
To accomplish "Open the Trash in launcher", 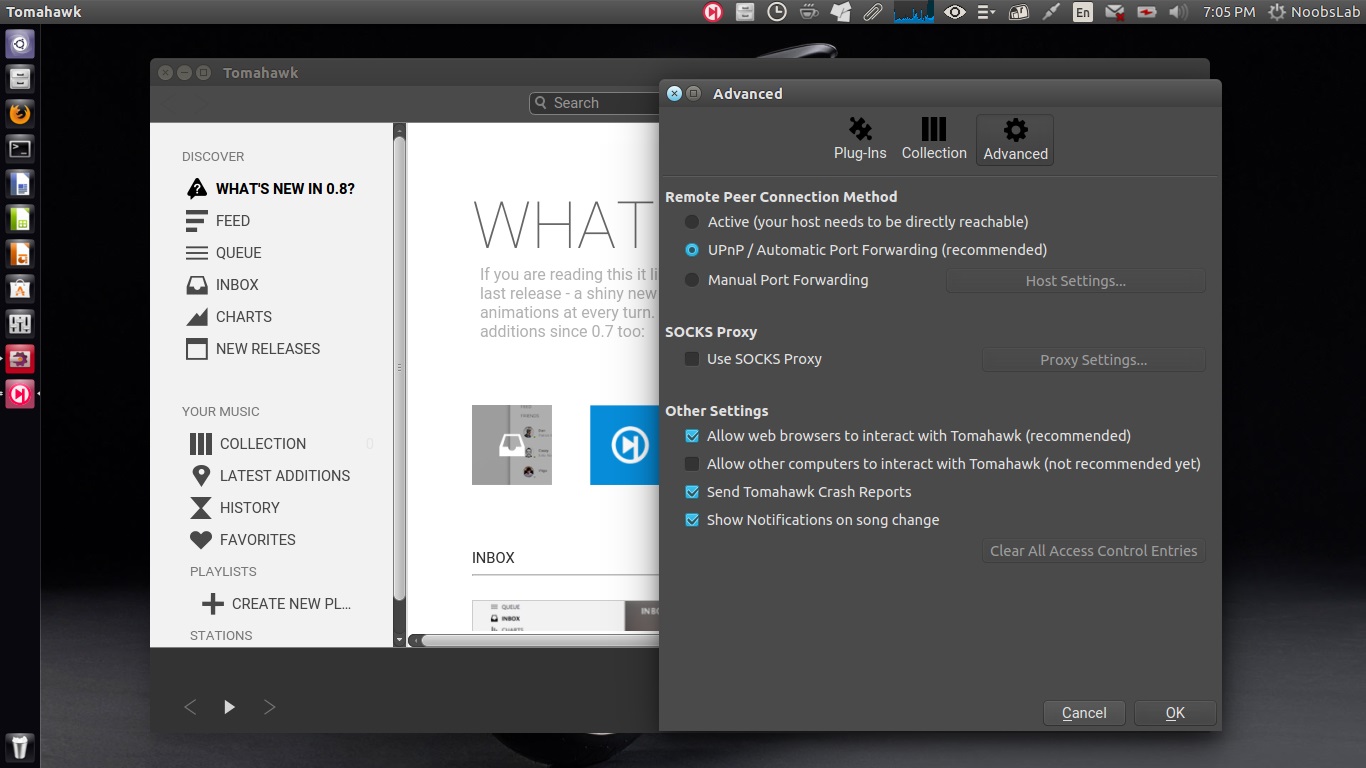I will [20, 746].
